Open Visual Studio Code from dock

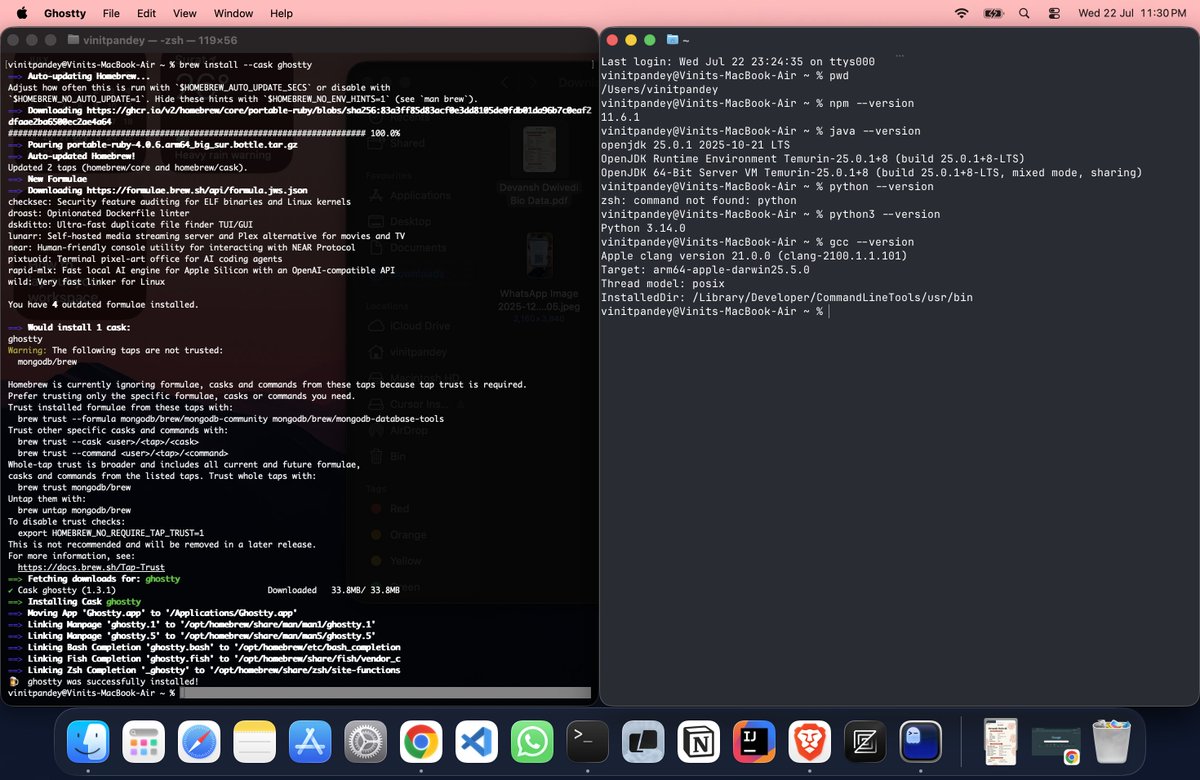[476, 743]
